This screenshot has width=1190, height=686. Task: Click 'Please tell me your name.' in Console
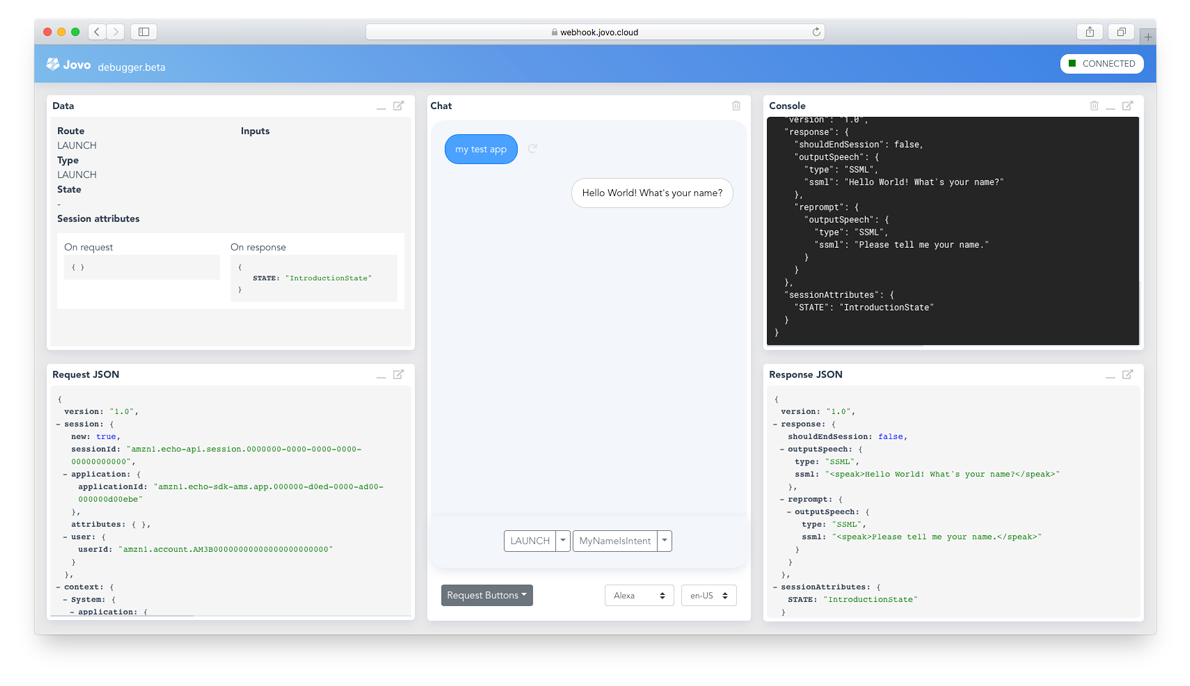(x=922, y=245)
